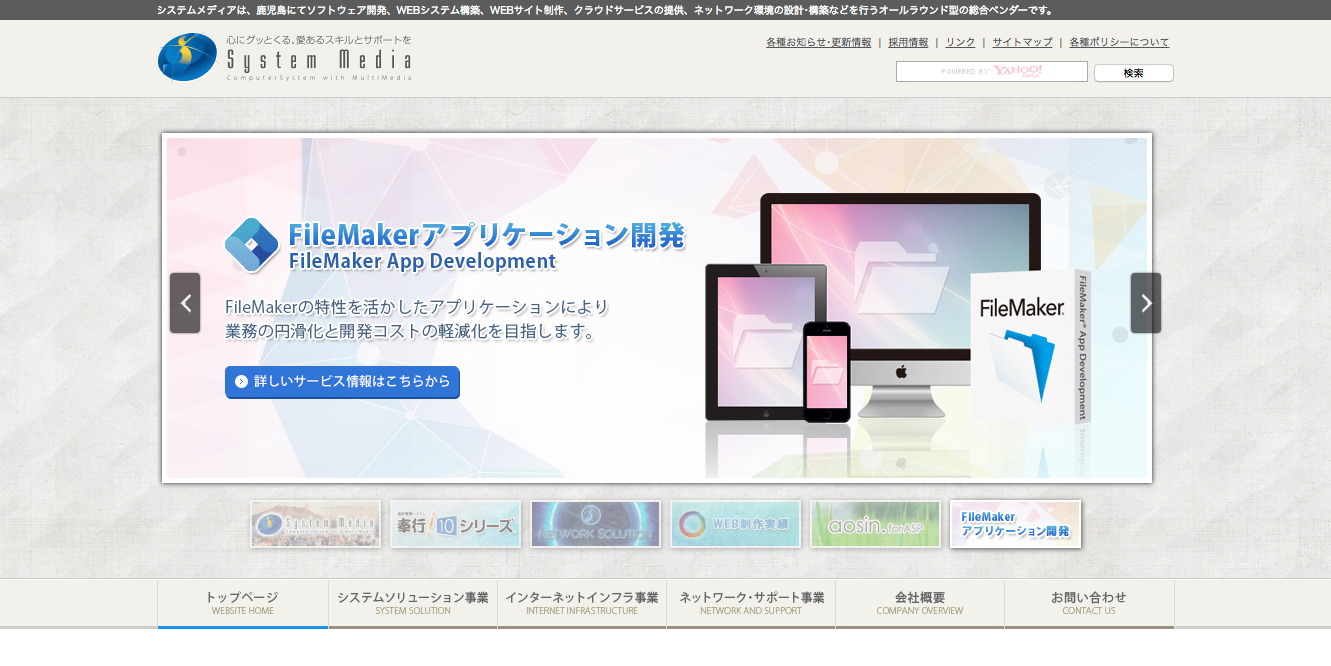Select the WEB制作実績 slide thumbnail
The height and width of the screenshot is (666, 1331).
tap(736, 524)
